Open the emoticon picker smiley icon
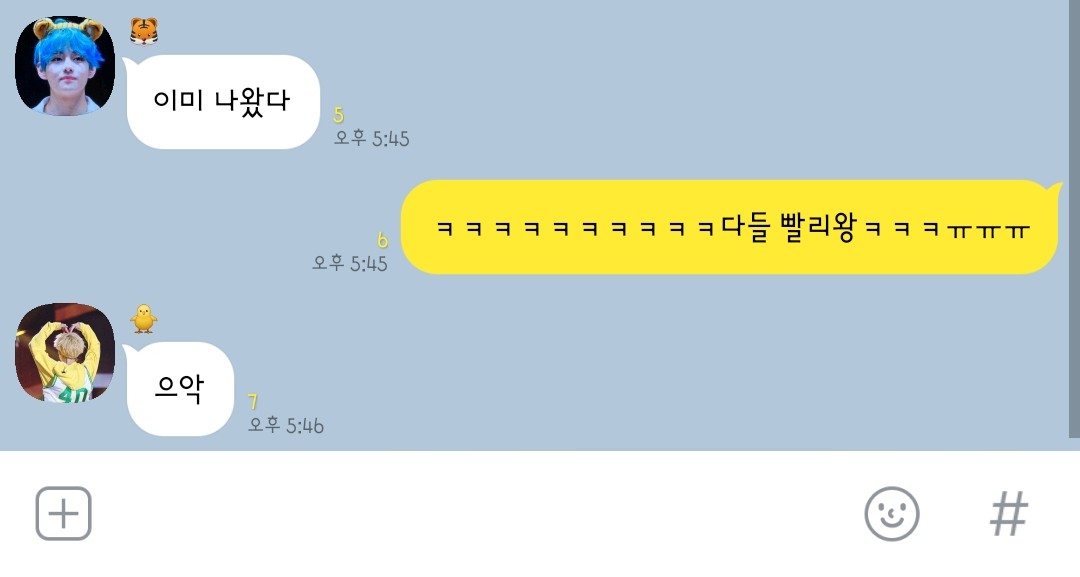Image resolution: width=1080 pixels, height=577 pixels. (x=891, y=514)
